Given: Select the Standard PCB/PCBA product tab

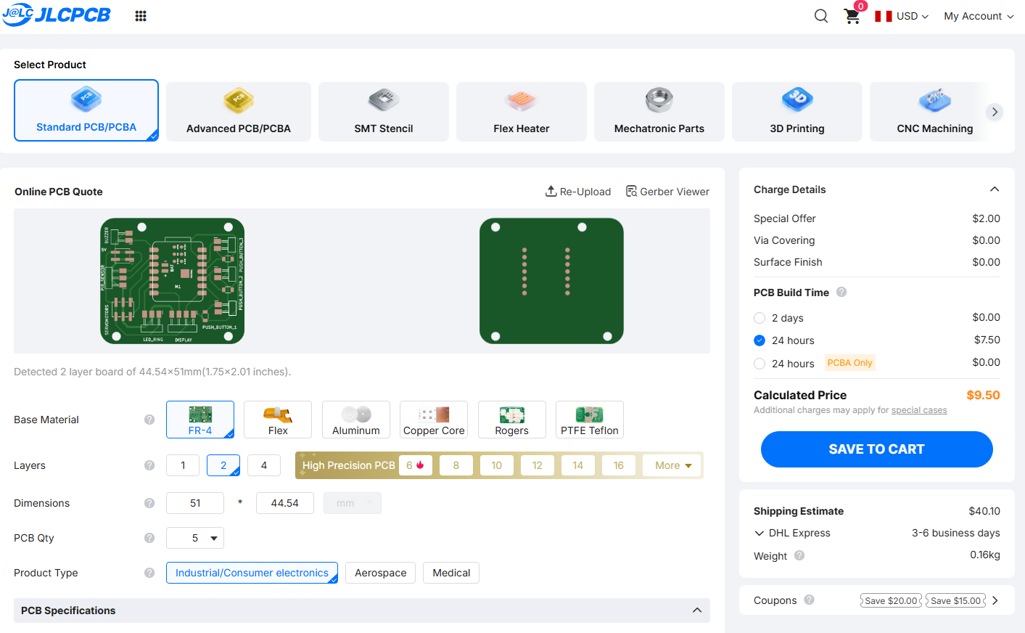Looking at the screenshot, I should point(86,111).
